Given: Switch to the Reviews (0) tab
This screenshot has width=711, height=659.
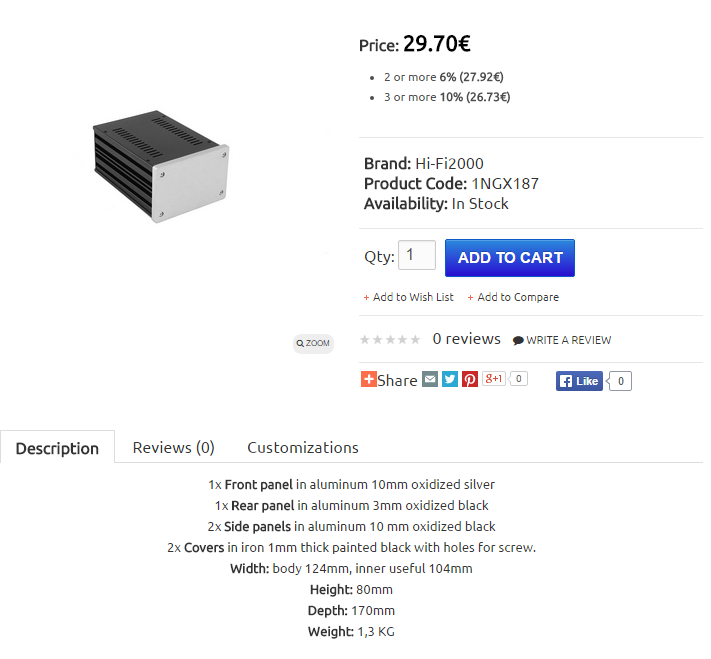Looking at the screenshot, I should point(173,448).
